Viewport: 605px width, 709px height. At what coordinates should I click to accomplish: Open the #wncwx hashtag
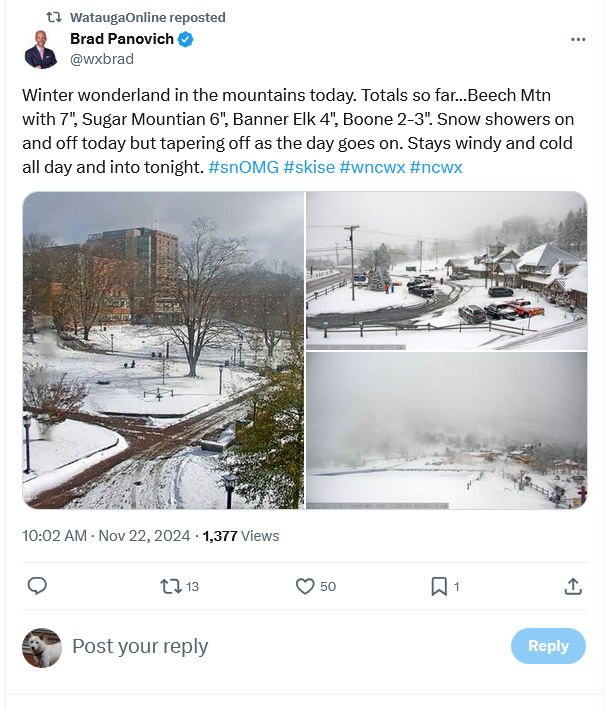tap(372, 167)
